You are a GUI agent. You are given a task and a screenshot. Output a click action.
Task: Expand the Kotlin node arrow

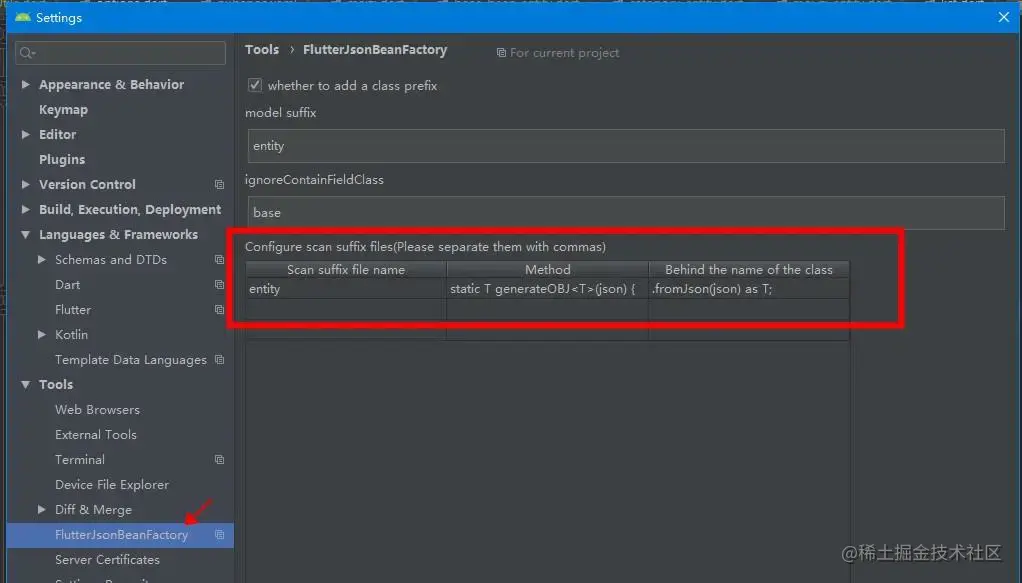click(x=42, y=335)
